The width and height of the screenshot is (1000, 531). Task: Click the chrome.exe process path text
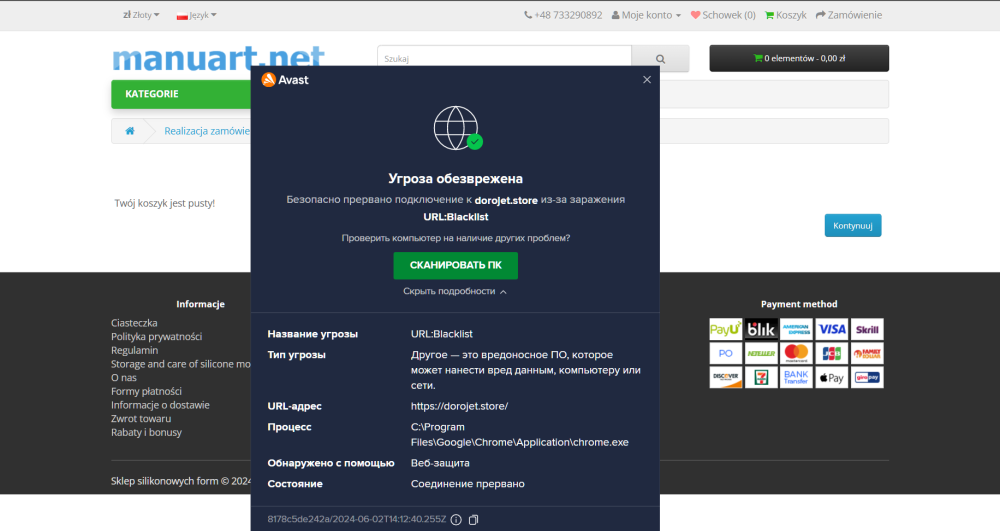pyautogui.click(x=520, y=435)
